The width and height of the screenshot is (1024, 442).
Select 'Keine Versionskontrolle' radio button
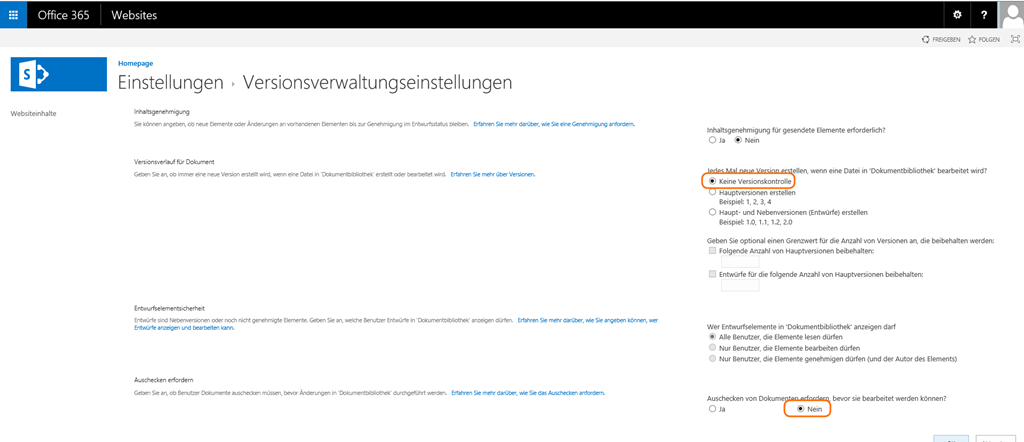point(712,181)
